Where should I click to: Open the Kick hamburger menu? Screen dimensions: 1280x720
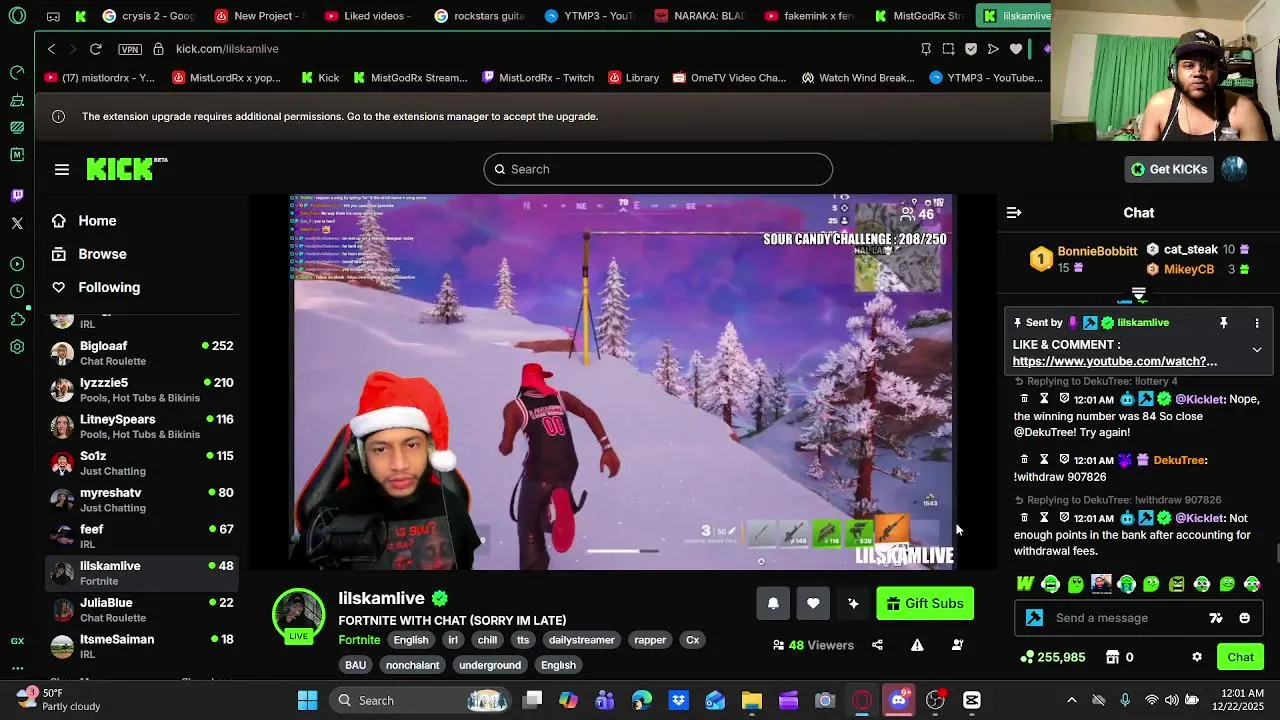coord(62,170)
